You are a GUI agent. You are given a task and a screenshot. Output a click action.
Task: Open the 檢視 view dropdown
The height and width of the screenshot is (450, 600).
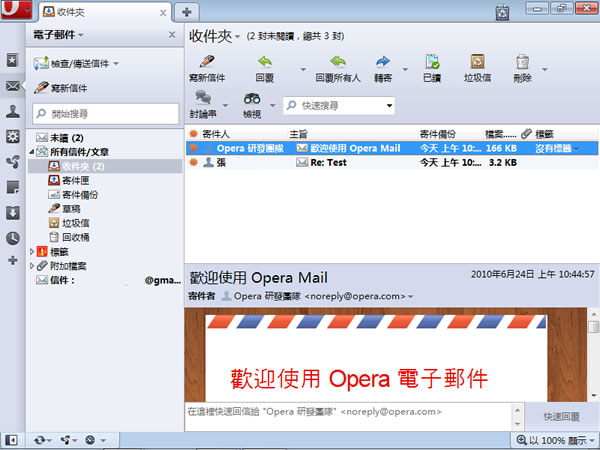point(256,104)
